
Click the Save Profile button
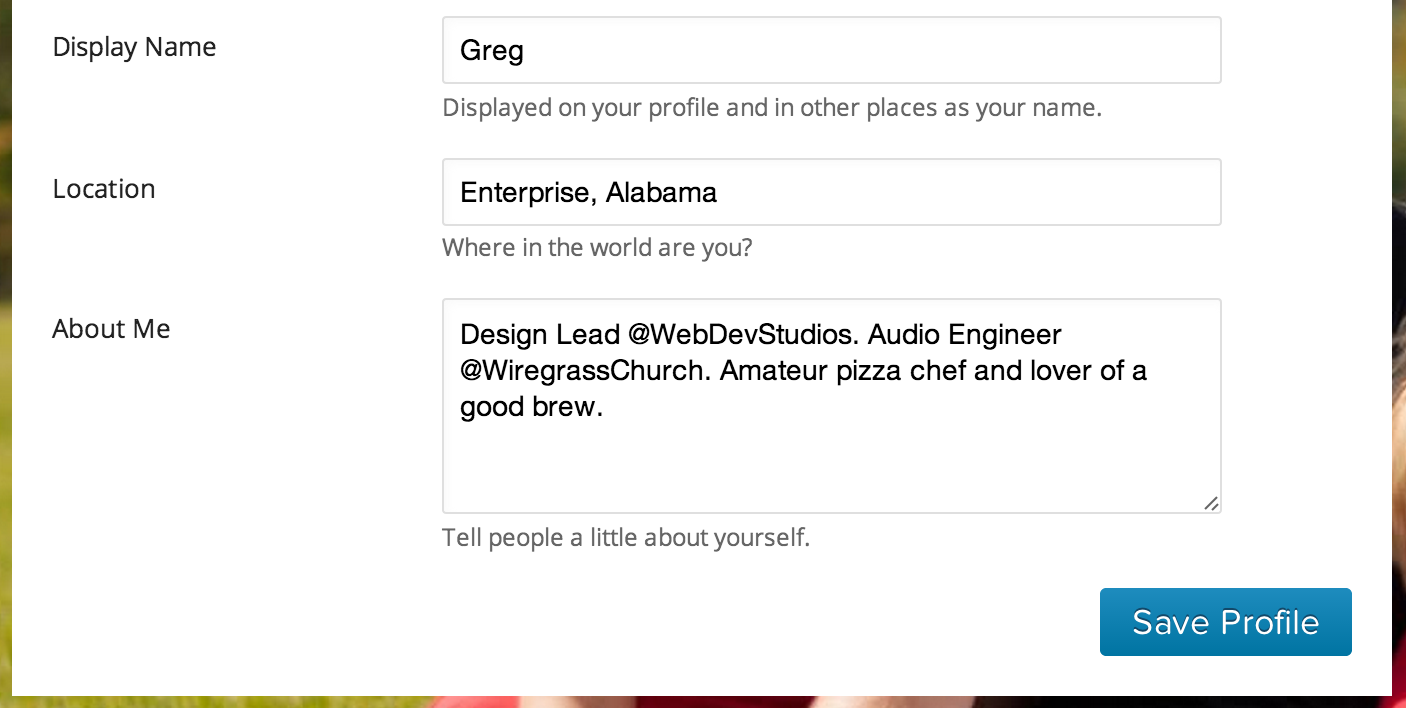[1225, 622]
